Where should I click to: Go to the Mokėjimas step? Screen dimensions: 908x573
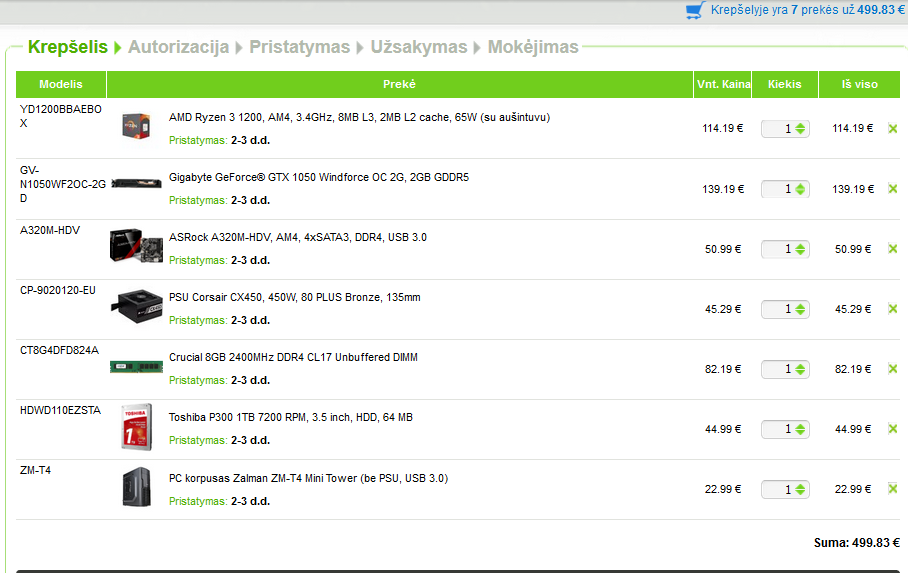click(x=533, y=47)
